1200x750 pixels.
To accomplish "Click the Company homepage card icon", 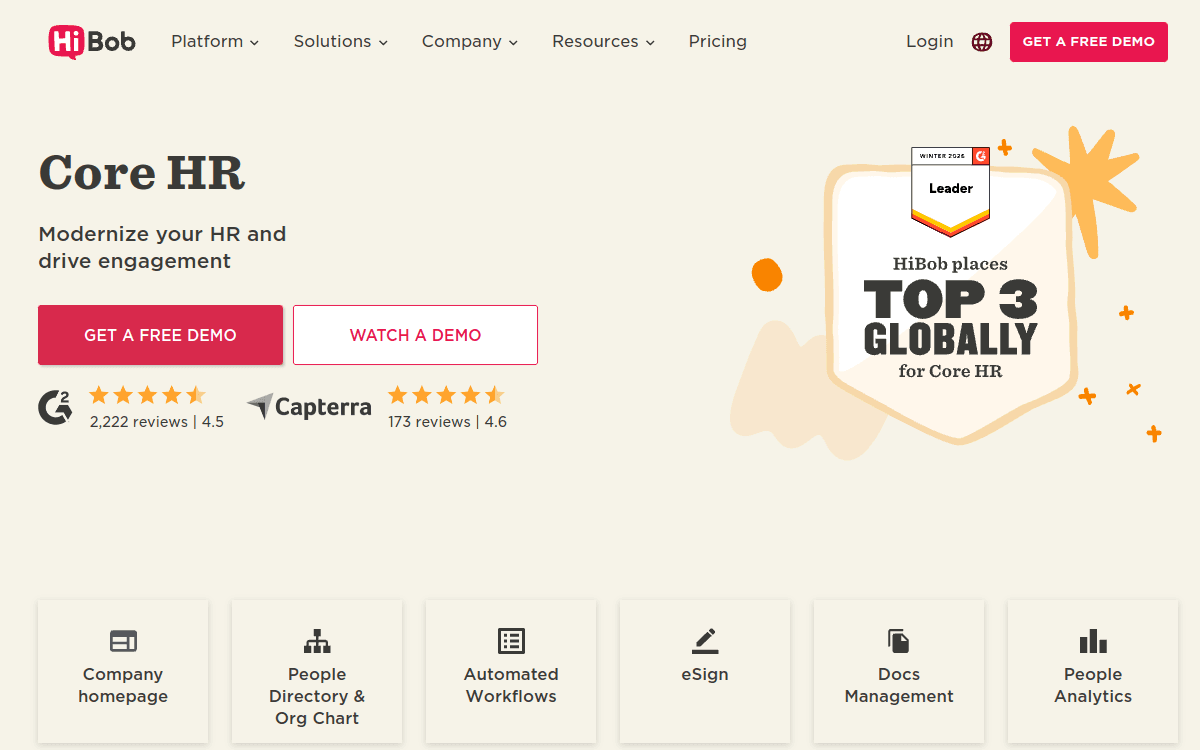I will click(x=123, y=641).
